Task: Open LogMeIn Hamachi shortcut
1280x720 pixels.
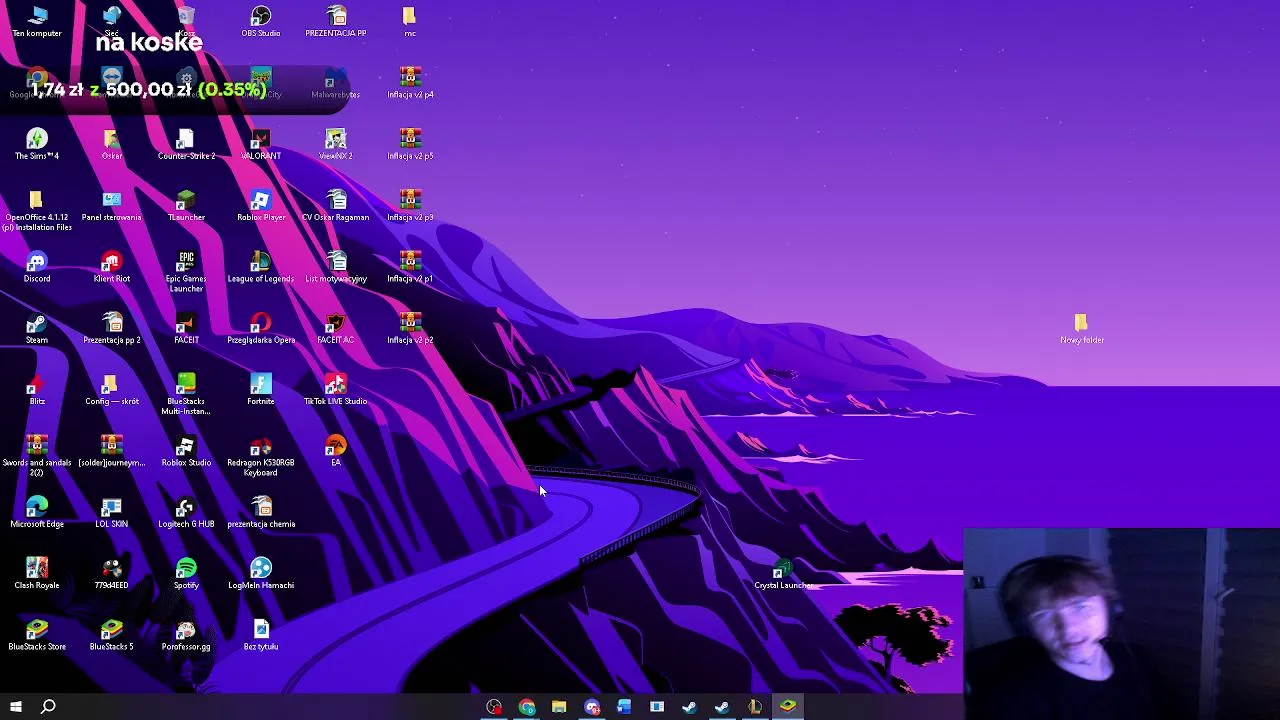Action: coord(261,573)
